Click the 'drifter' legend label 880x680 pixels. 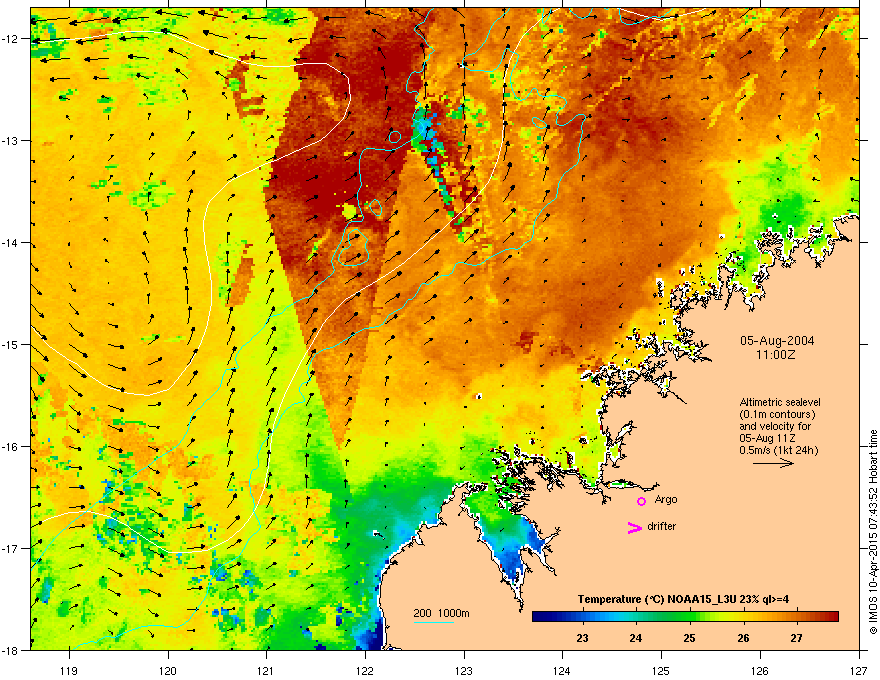click(662, 526)
